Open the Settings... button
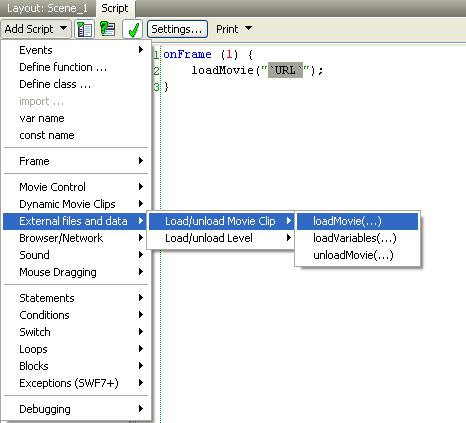Image resolution: width=466 pixels, height=423 pixels. (177, 29)
